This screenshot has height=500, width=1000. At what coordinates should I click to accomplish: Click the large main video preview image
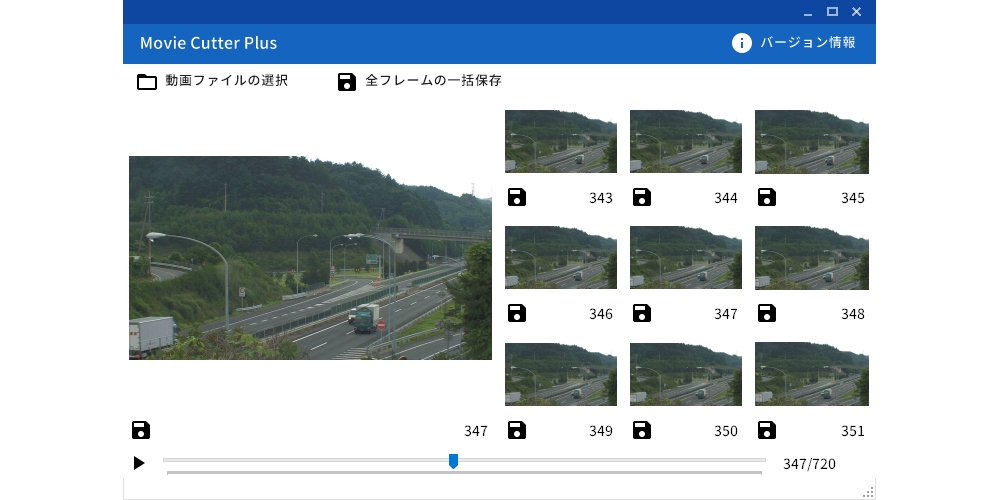[311, 258]
